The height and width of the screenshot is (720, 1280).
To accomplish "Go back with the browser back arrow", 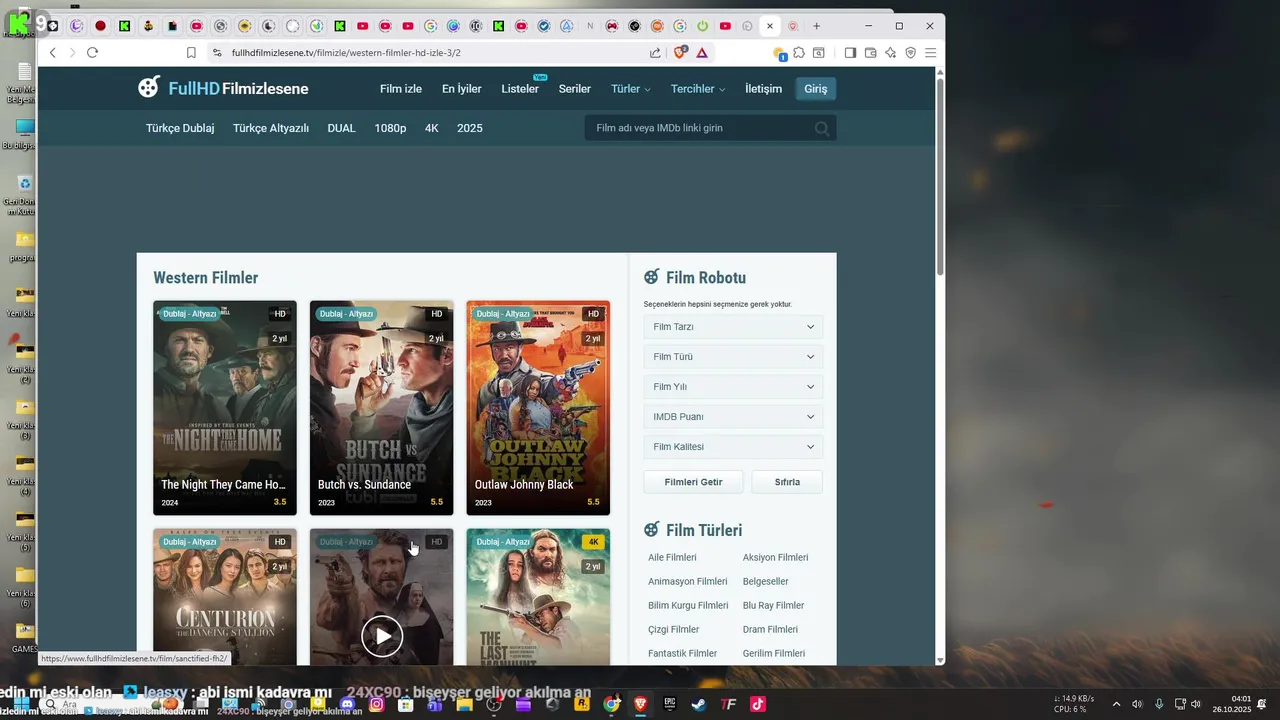I will pos(53,53).
